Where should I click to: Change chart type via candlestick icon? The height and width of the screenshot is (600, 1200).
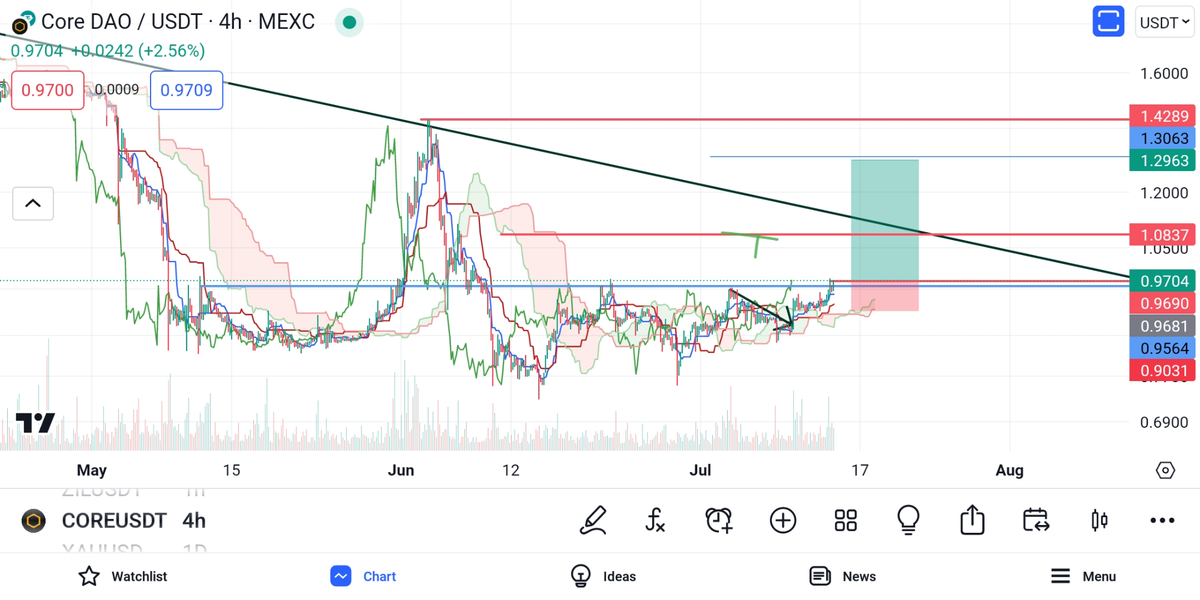coord(1099,520)
